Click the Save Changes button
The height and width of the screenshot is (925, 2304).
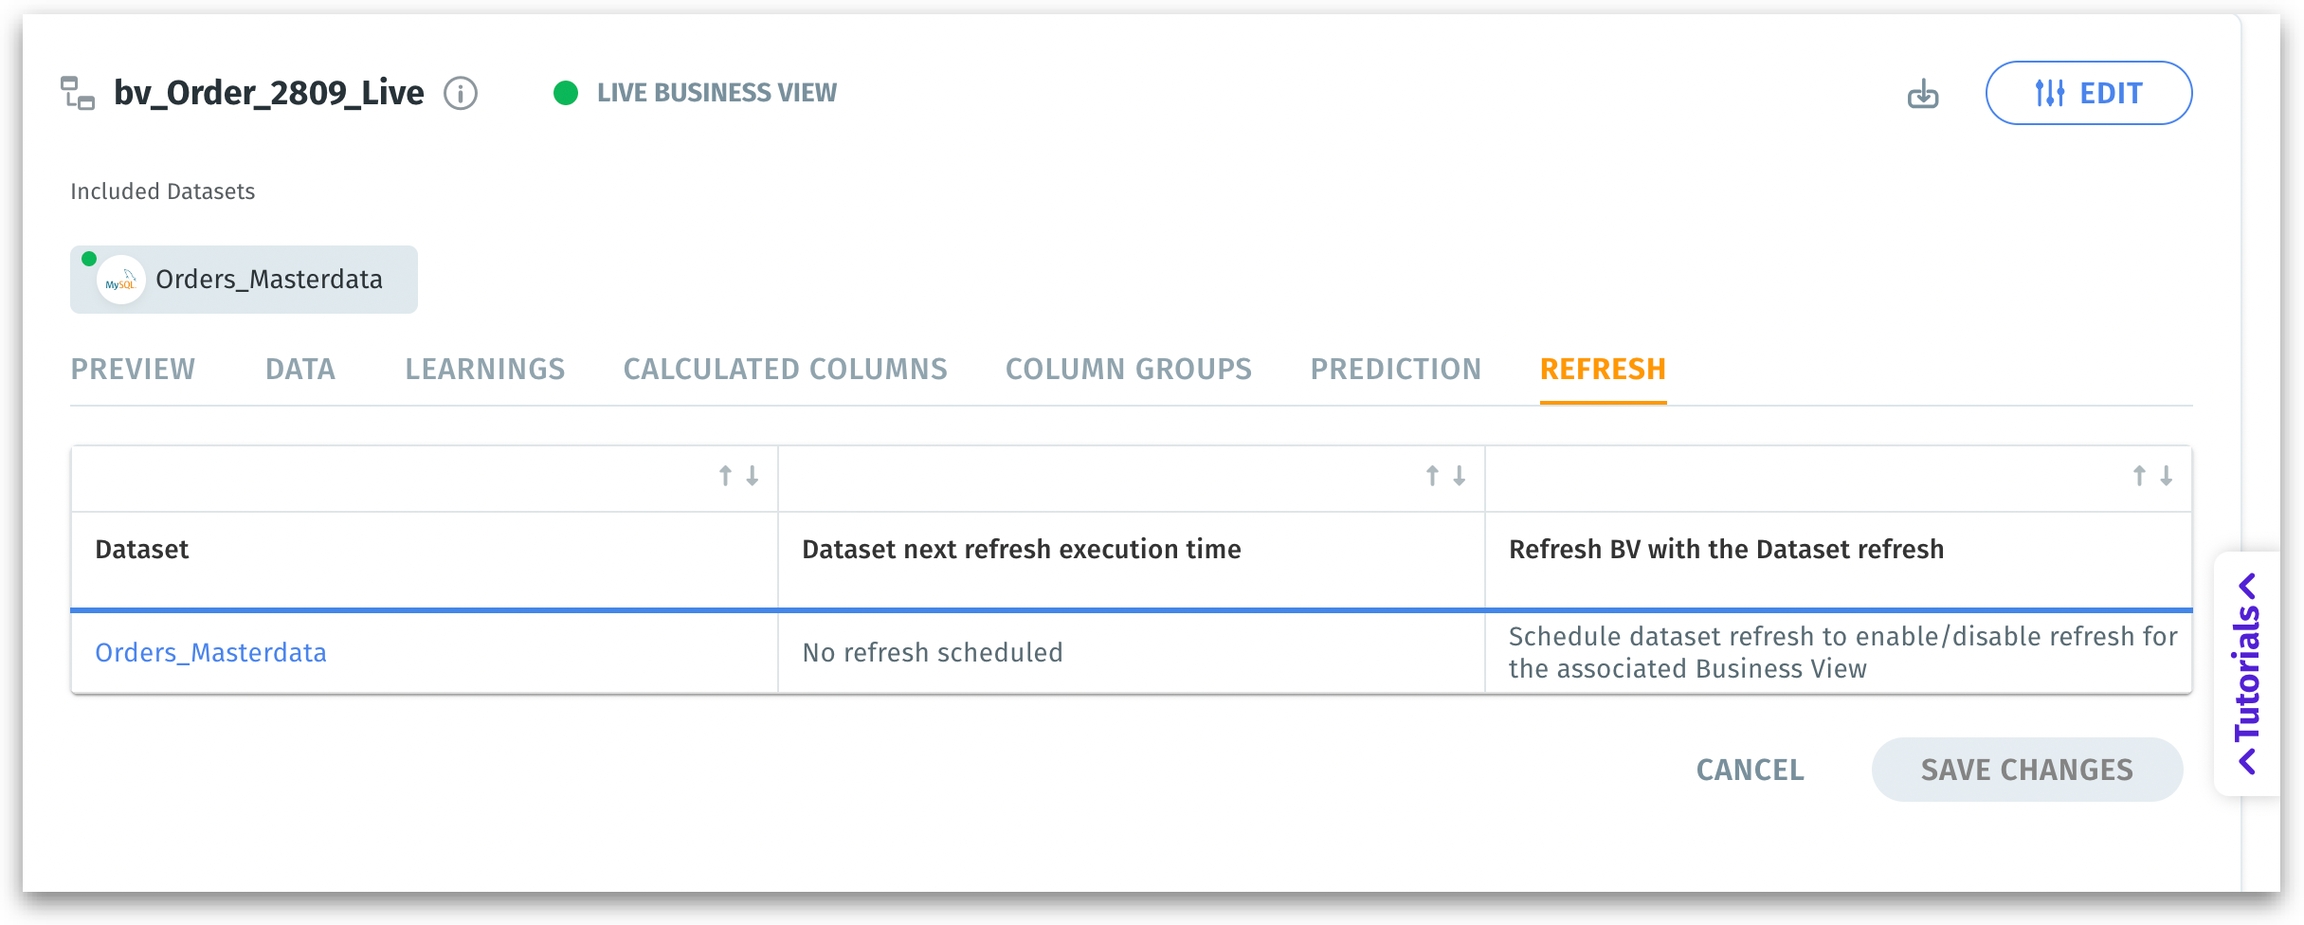click(2026, 769)
